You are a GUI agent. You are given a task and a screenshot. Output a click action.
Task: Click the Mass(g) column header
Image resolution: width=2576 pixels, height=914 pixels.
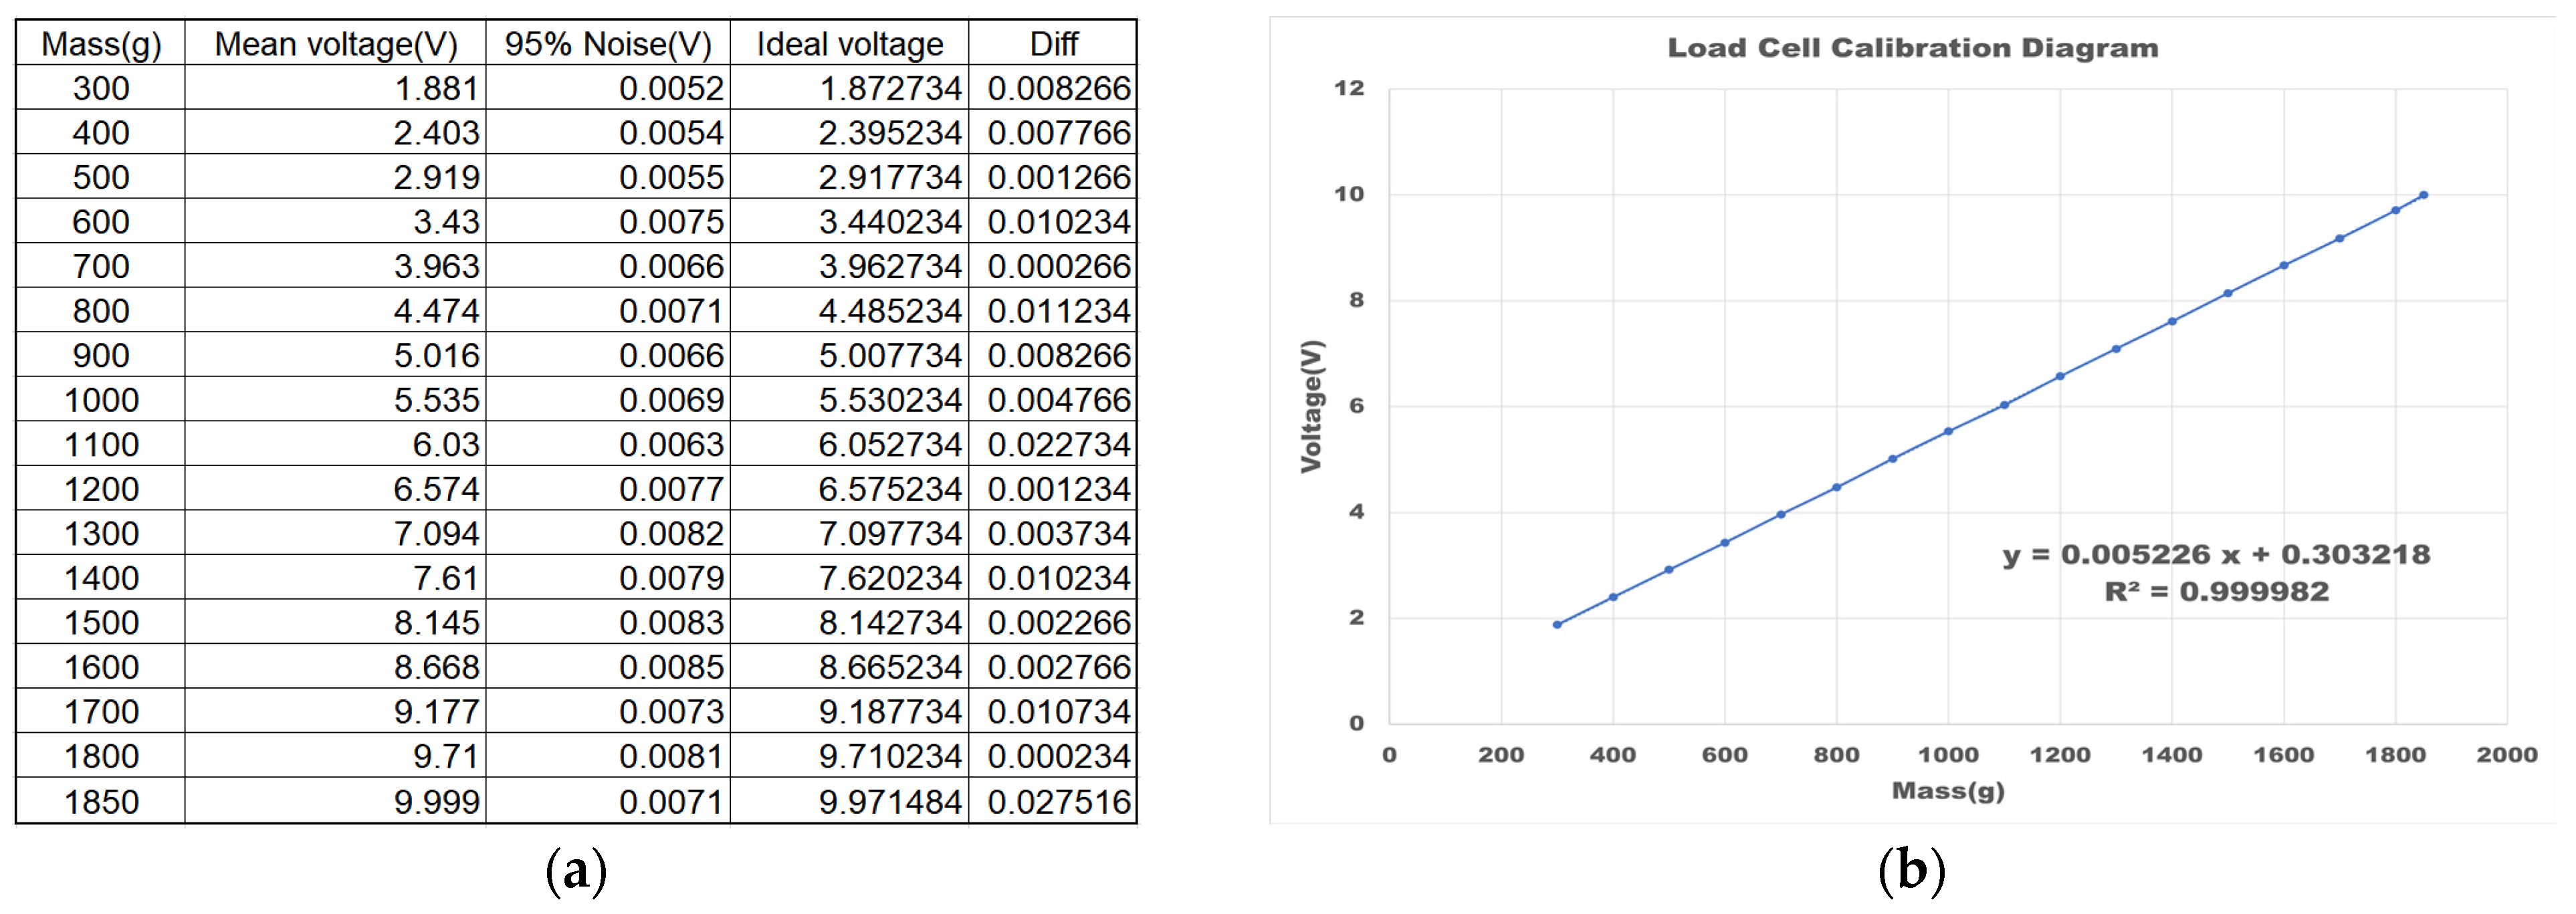click(x=101, y=44)
